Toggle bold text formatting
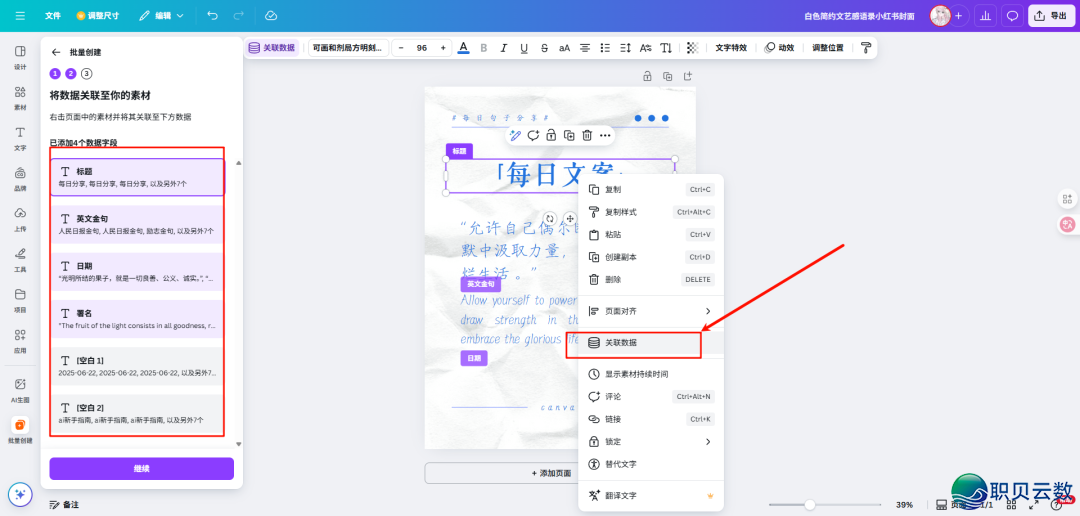Screen dimensions: 1080x516 coord(484,48)
